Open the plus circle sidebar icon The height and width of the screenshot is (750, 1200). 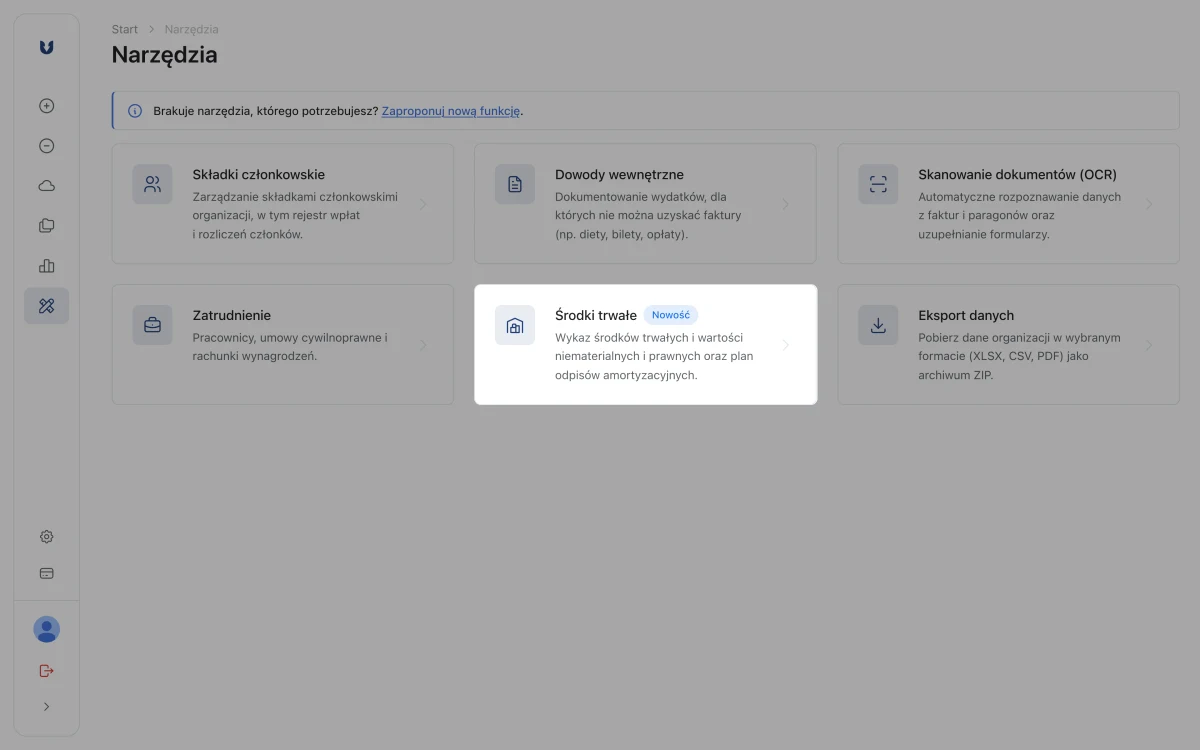(x=46, y=106)
